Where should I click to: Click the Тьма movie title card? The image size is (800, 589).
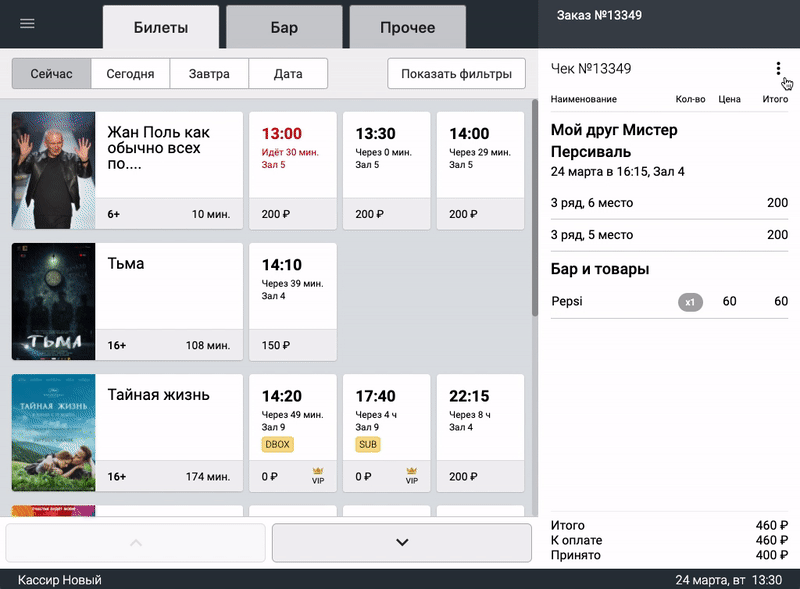(169, 302)
